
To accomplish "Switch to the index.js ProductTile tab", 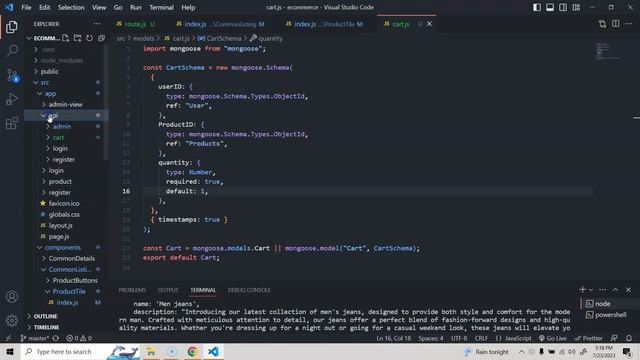I will click(324, 24).
